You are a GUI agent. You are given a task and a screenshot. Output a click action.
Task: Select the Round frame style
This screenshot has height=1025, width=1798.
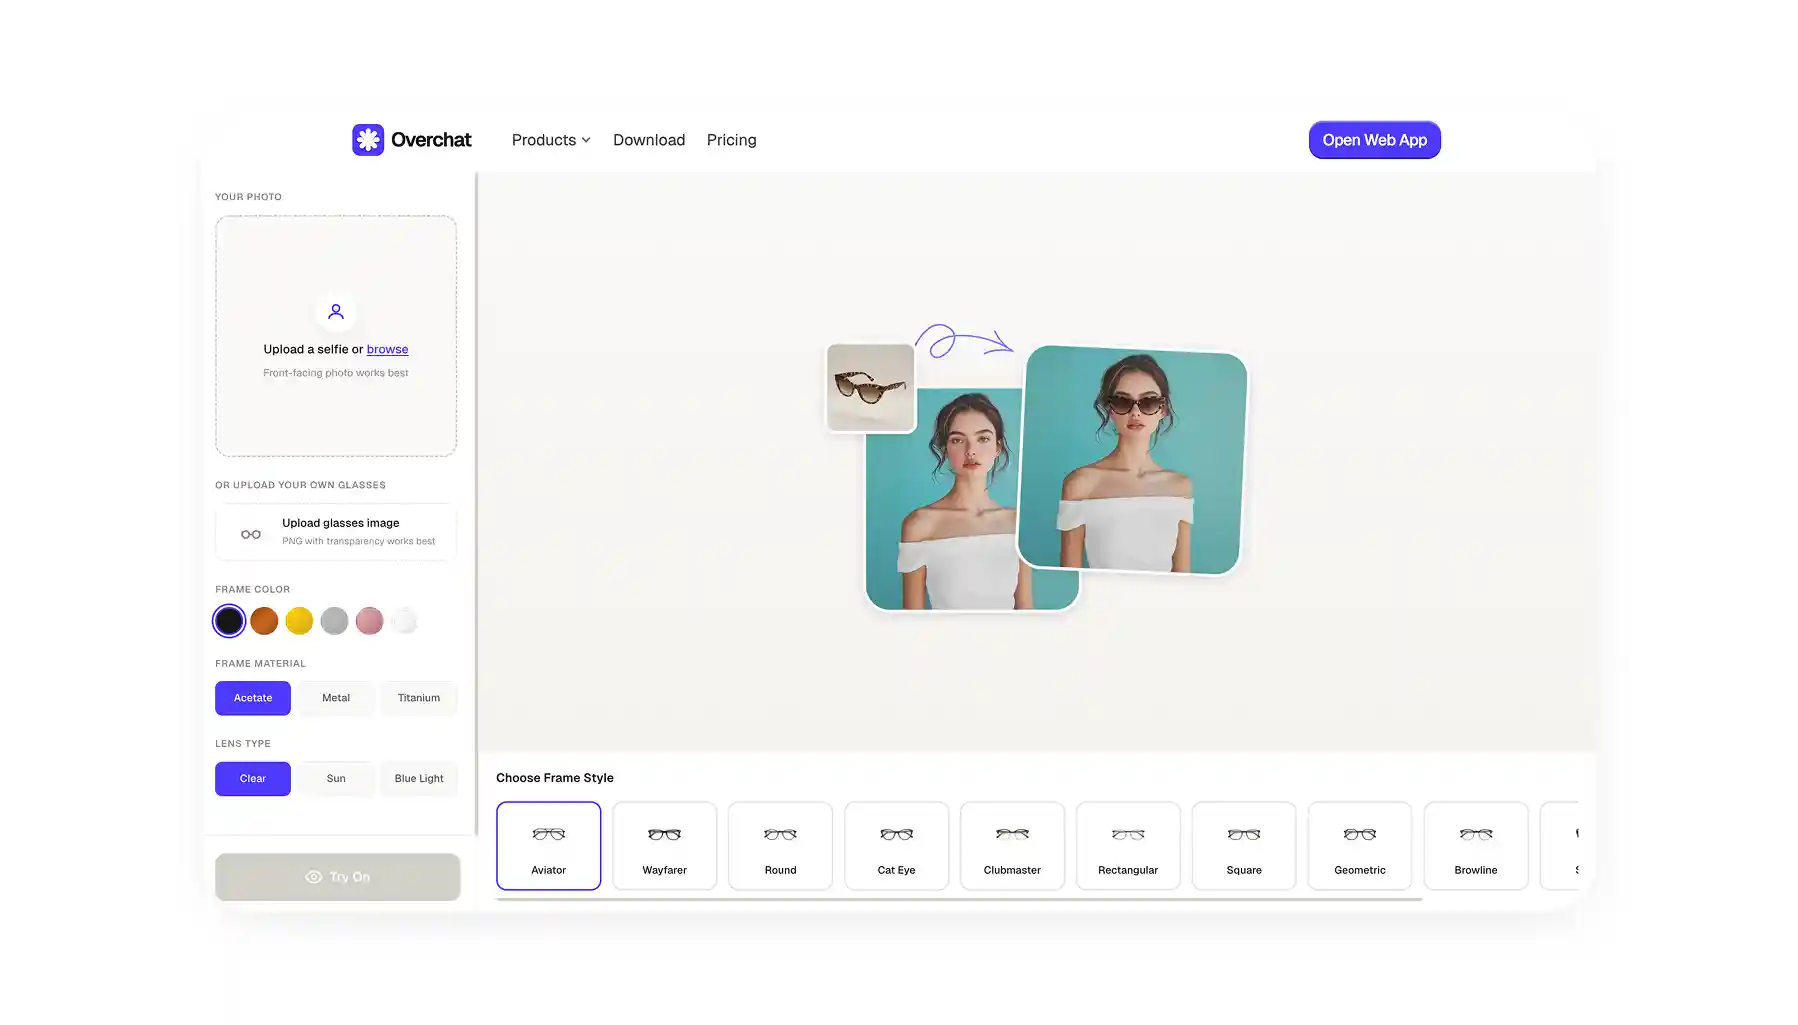click(780, 845)
